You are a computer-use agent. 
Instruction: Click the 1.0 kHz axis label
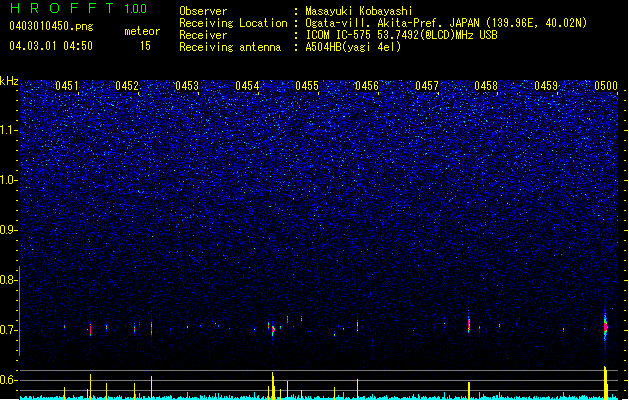coord(9,180)
